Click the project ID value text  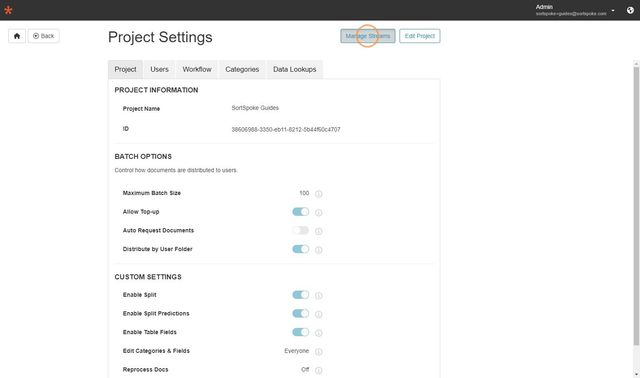point(286,129)
